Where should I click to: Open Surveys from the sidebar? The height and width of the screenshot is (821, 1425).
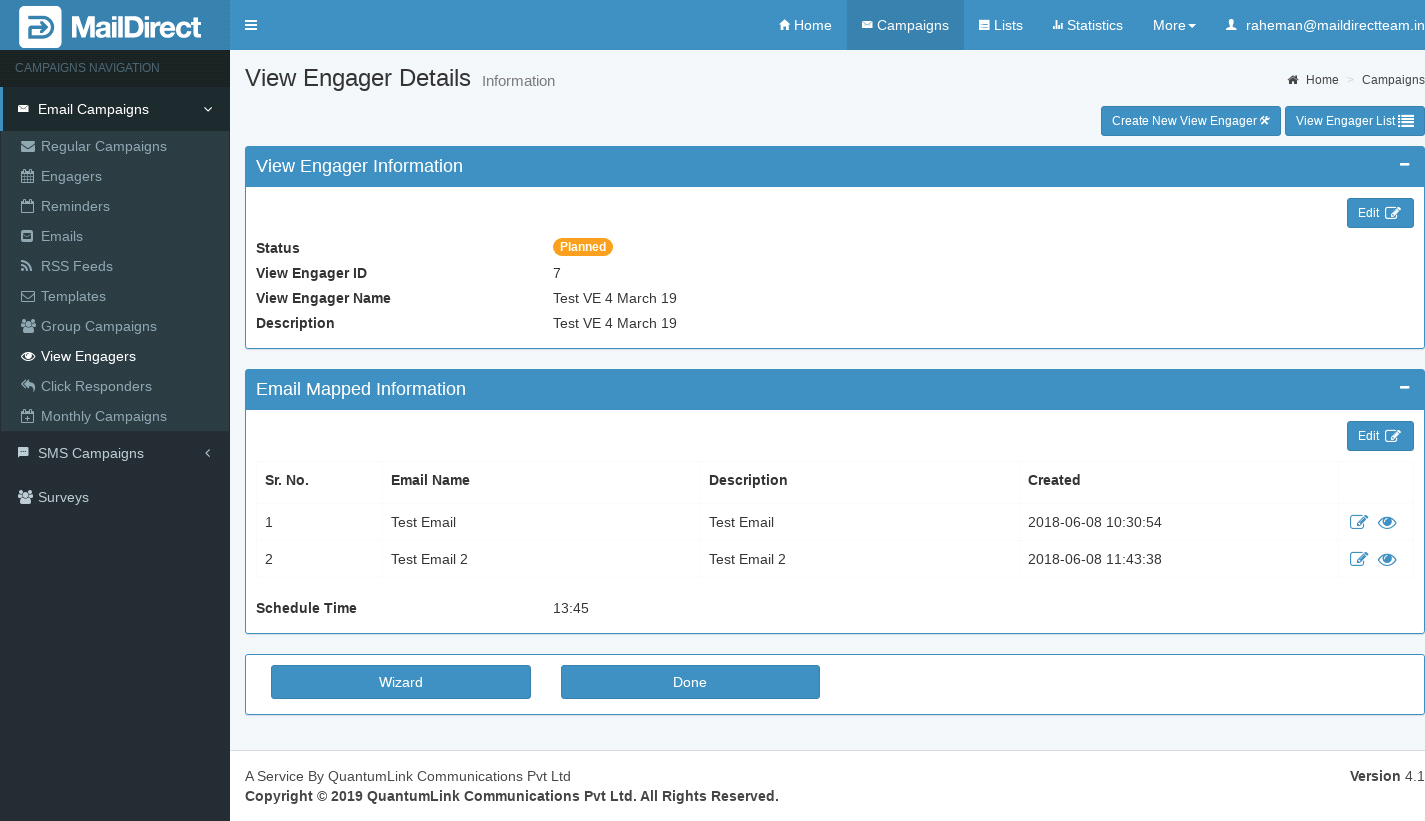click(63, 497)
